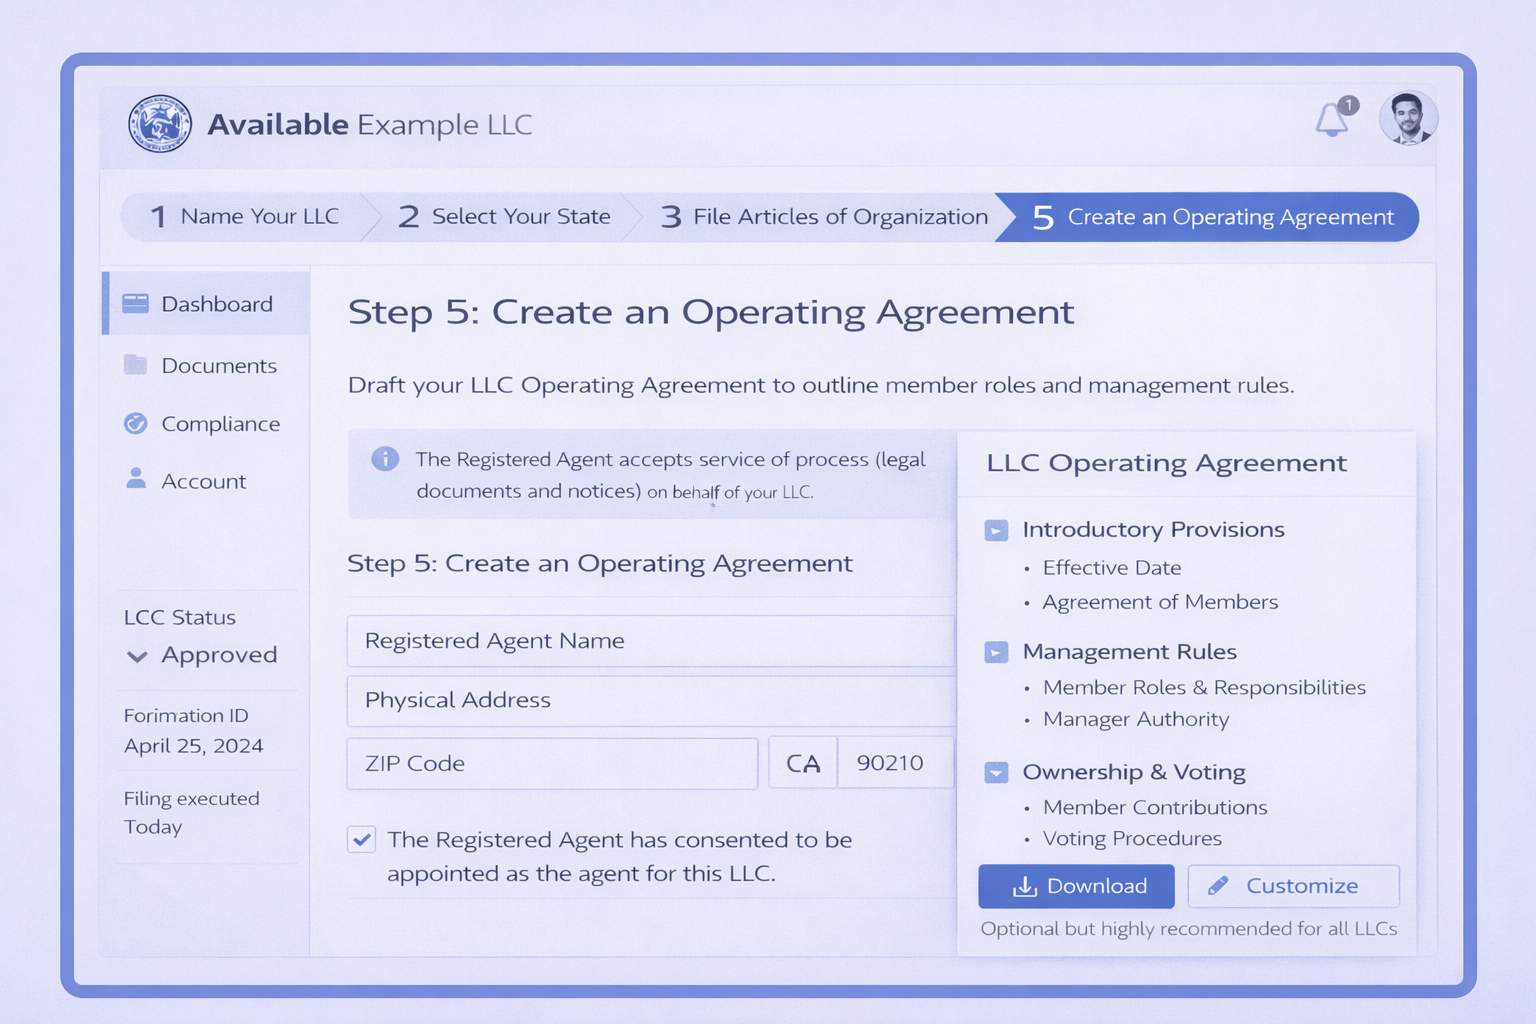
Task: Expand the Introductory Provisions section
Action: (996, 530)
